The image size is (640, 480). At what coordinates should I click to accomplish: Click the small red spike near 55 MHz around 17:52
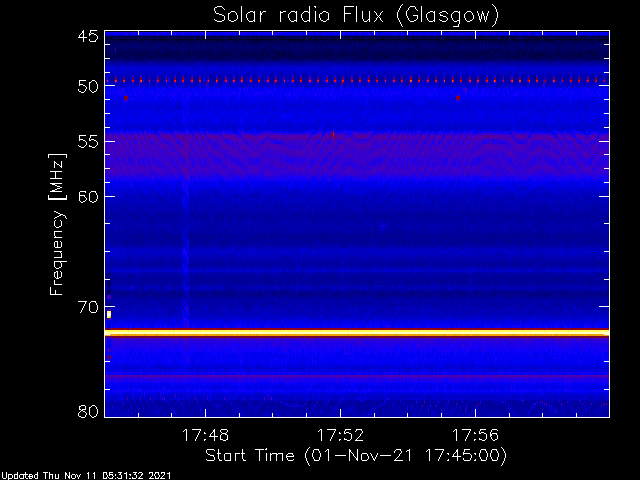point(333,135)
